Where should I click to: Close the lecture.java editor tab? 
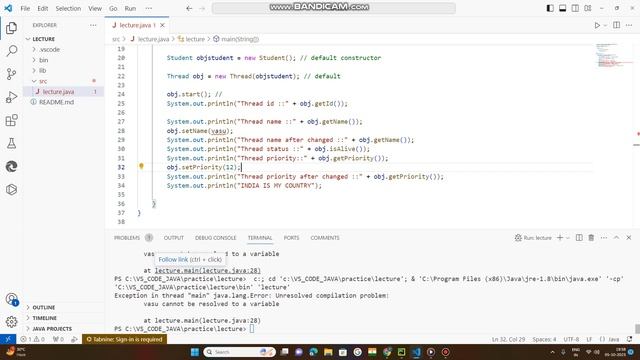pos(162,25)
